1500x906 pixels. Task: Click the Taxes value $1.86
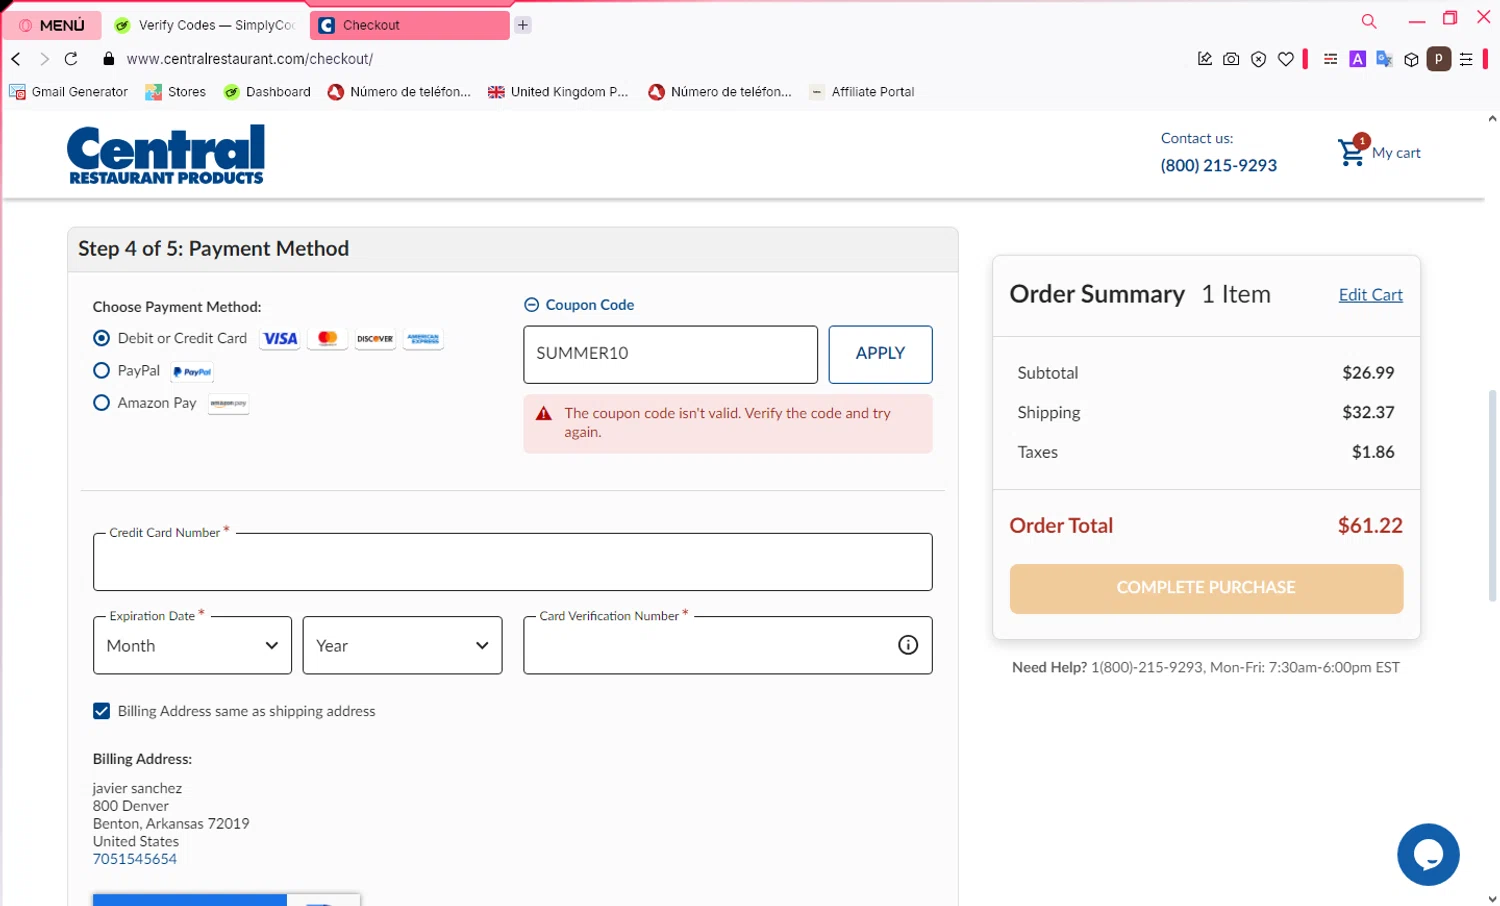click(1373, 452)
